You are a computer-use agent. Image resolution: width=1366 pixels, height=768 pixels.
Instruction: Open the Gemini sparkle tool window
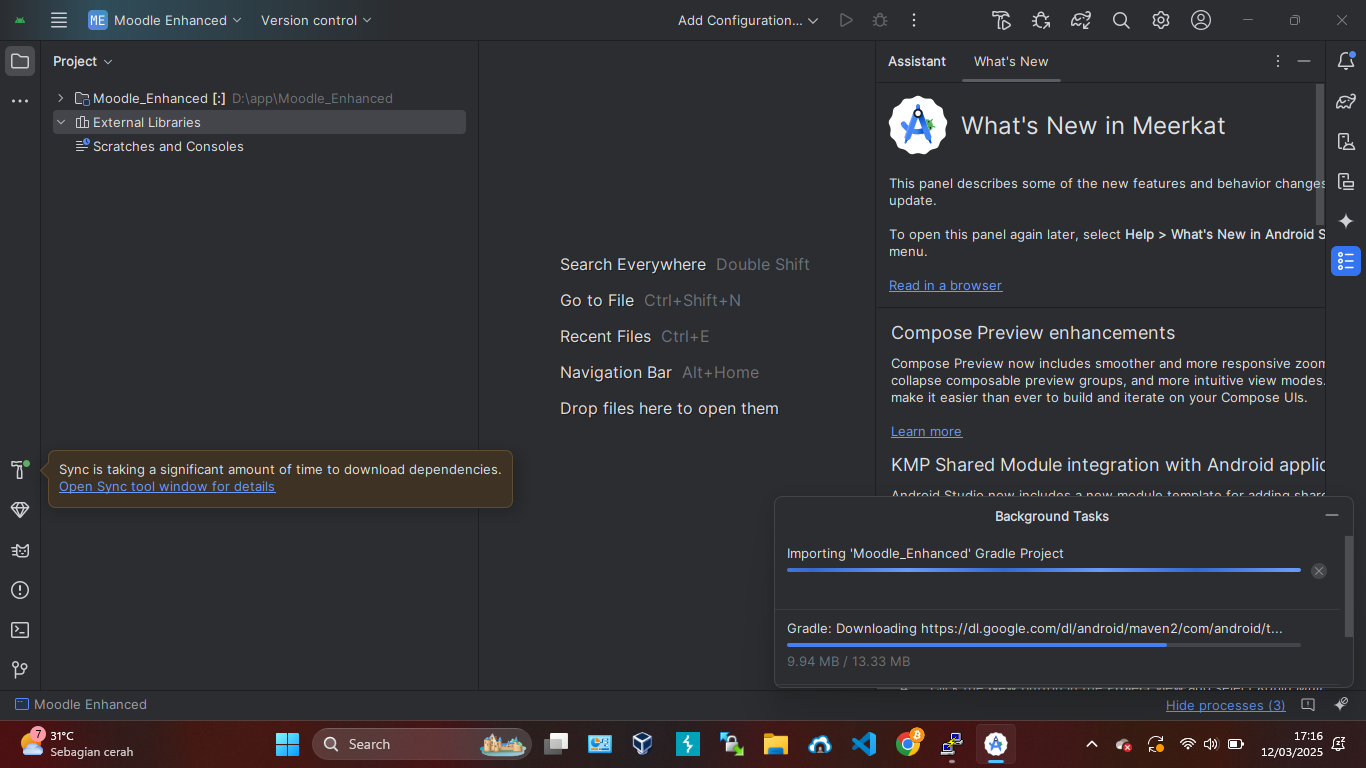point(1346,221)
